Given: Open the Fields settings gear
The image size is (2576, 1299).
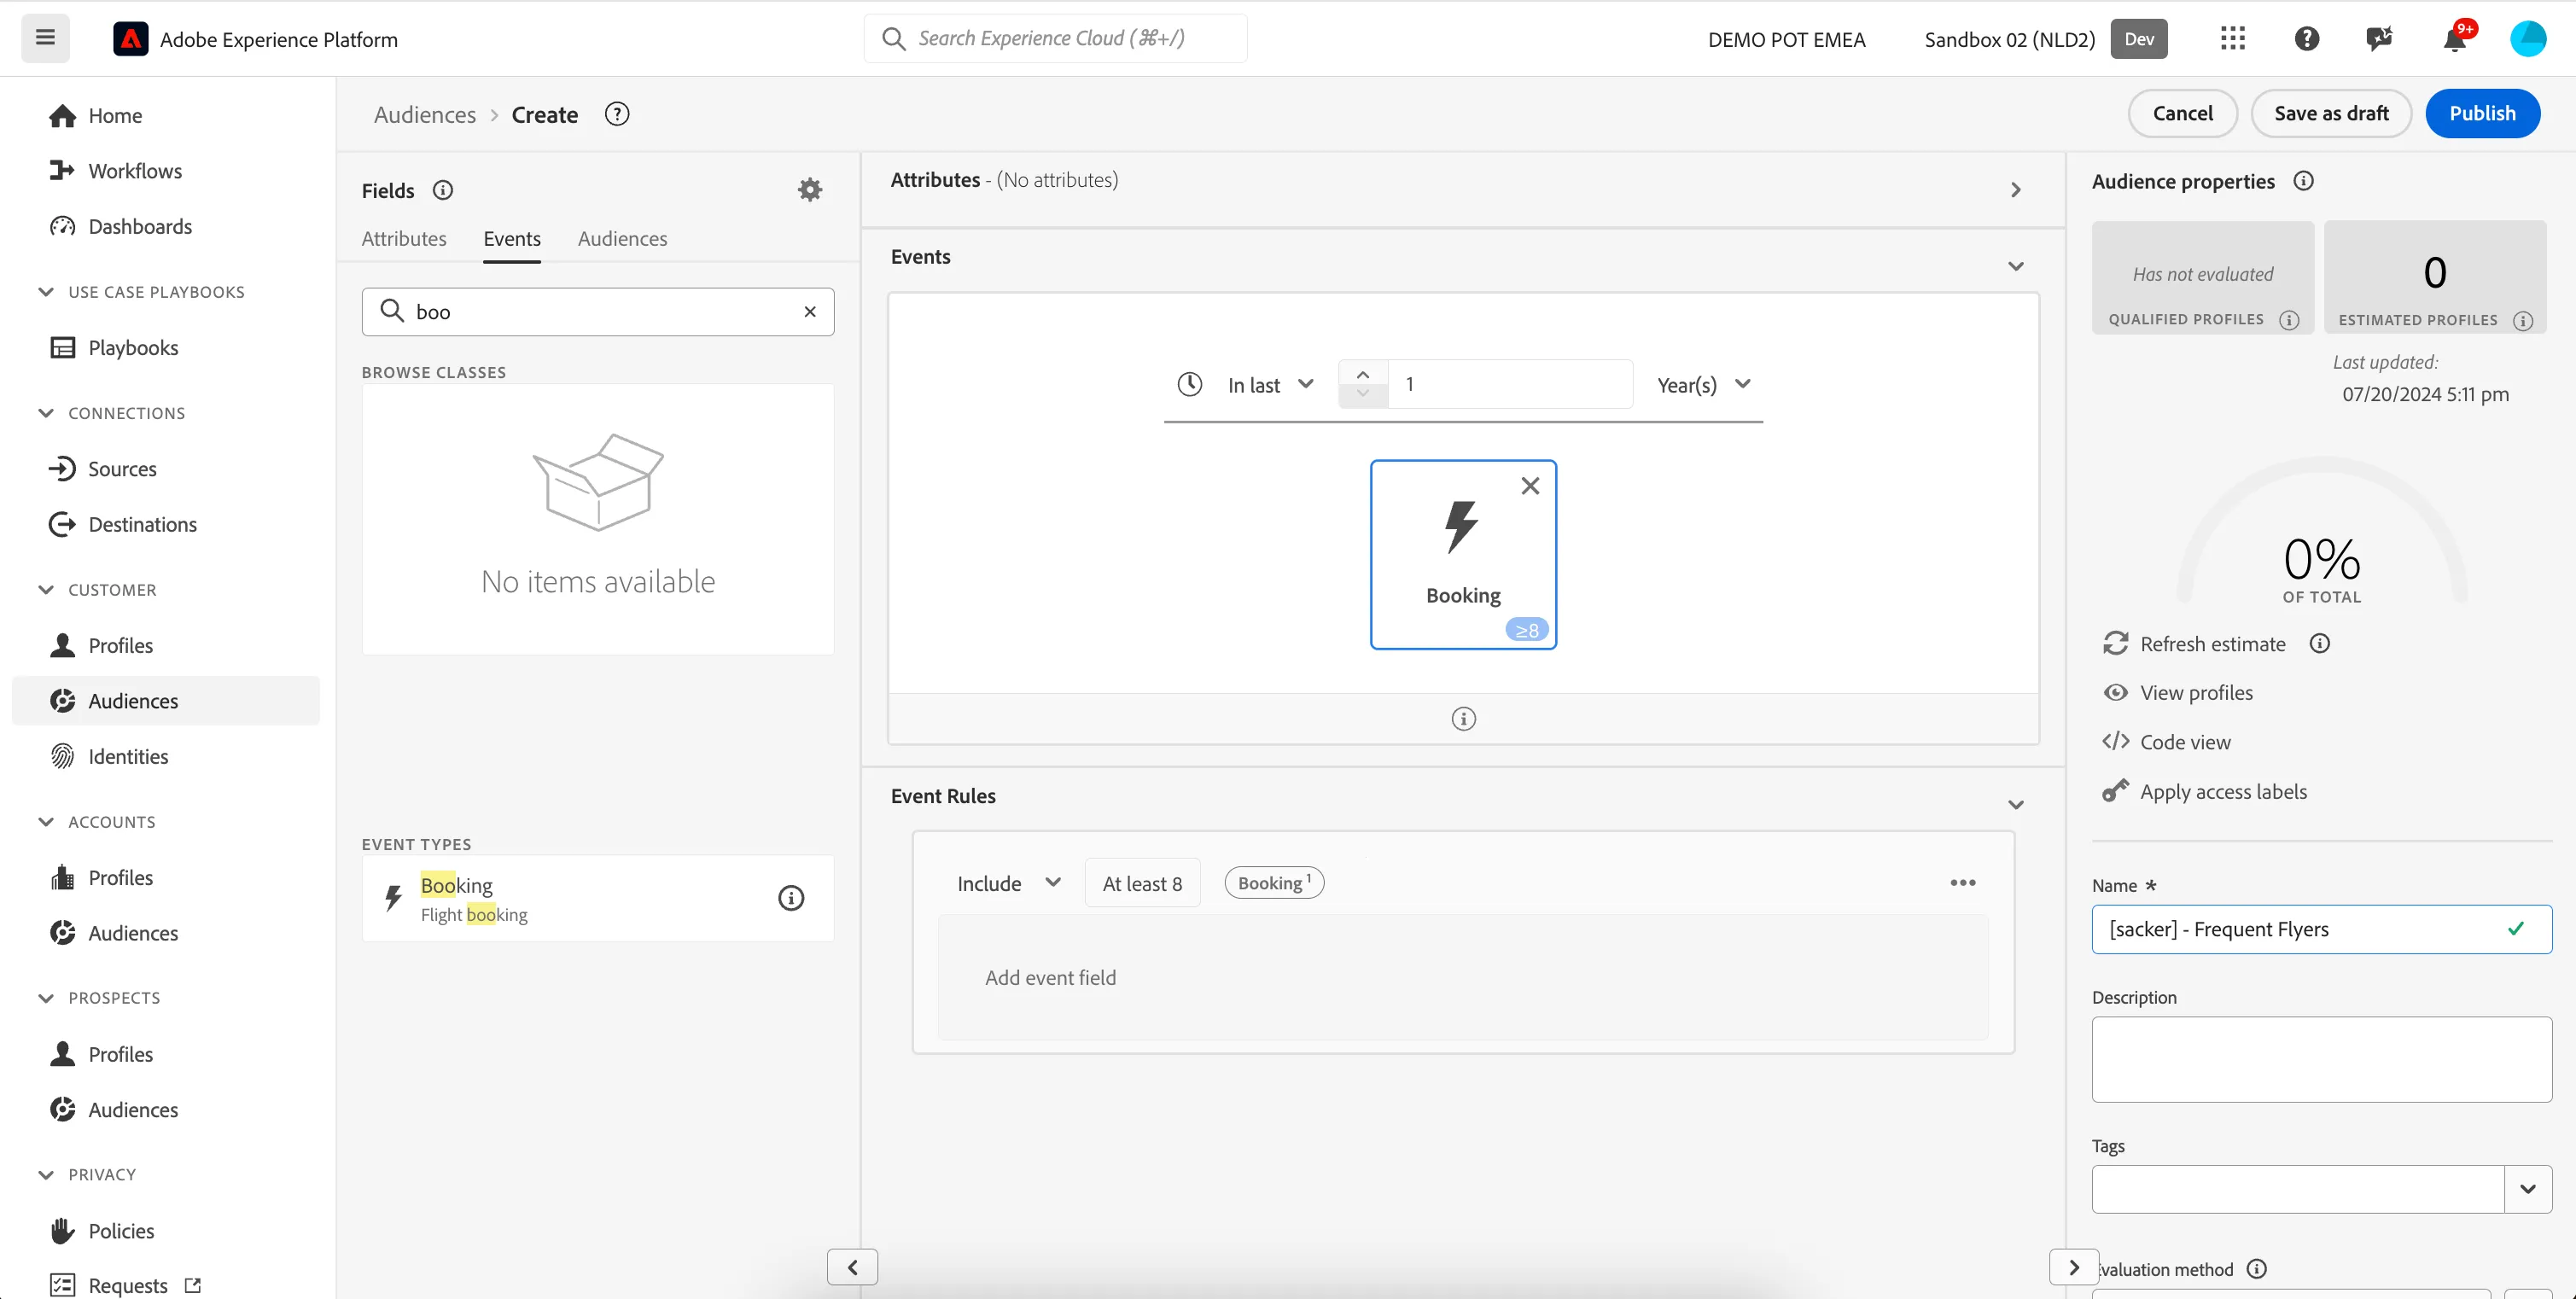Looking at the screenshot, I should [809, 190].
